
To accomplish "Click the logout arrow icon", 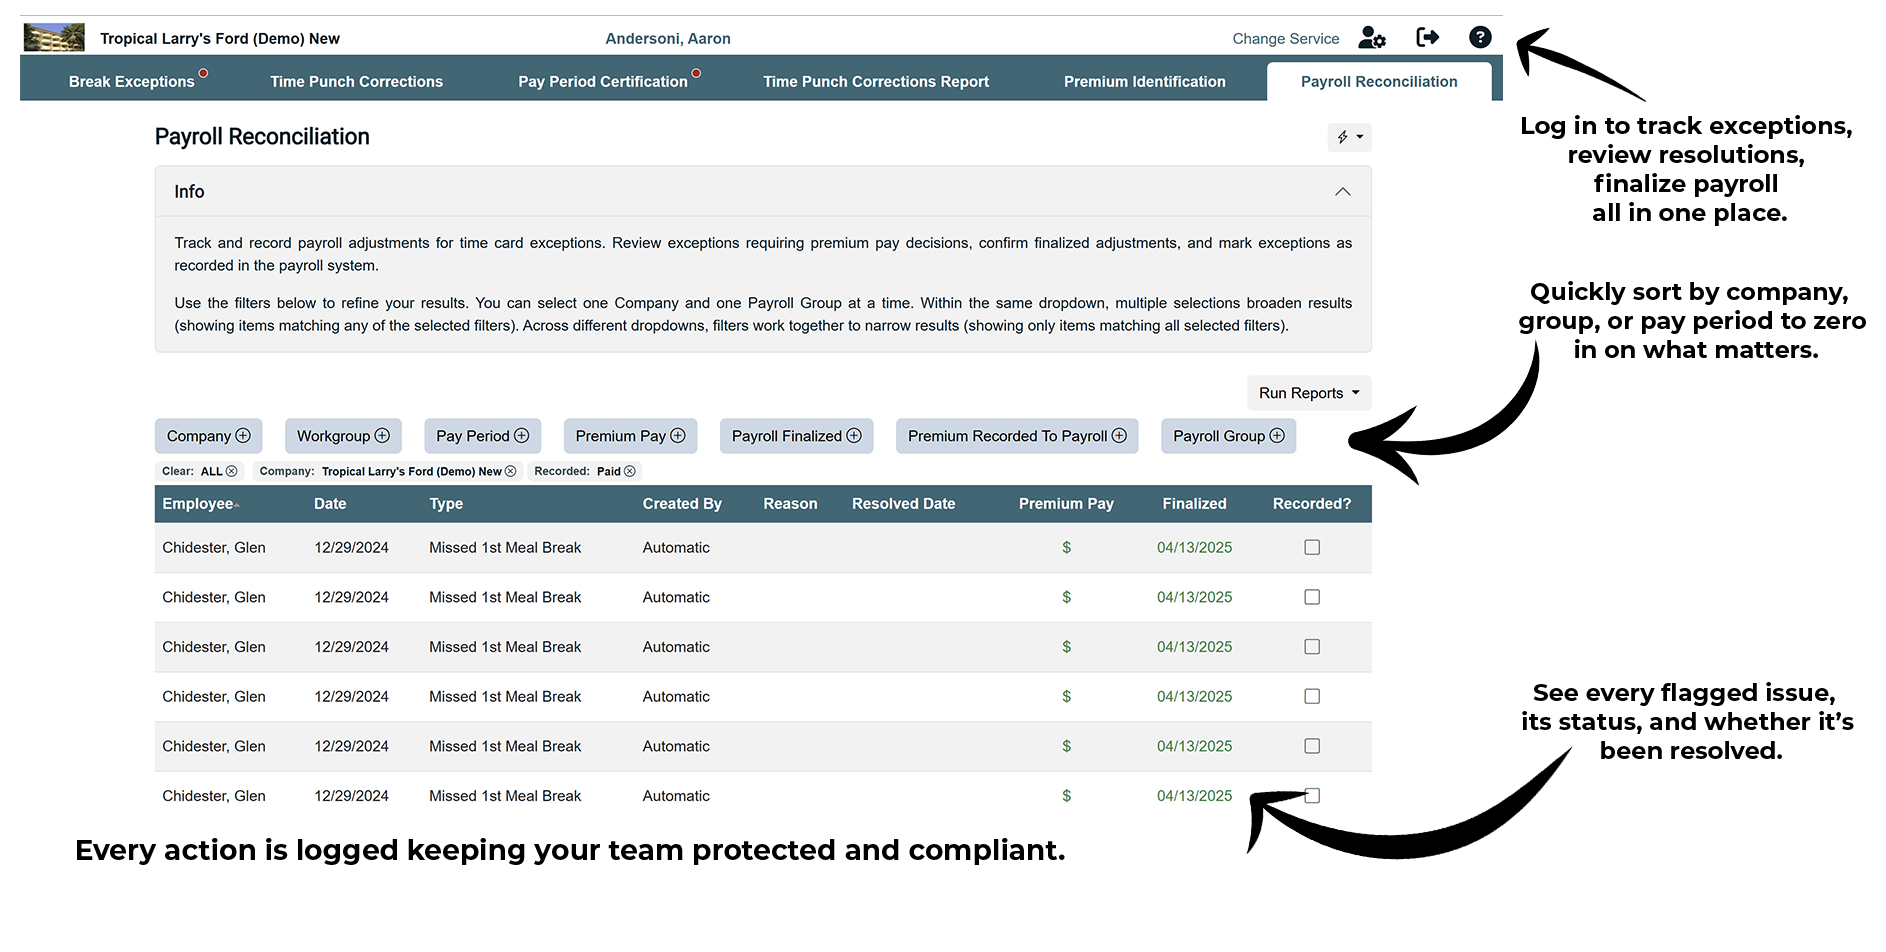I will click(1427, 38).
